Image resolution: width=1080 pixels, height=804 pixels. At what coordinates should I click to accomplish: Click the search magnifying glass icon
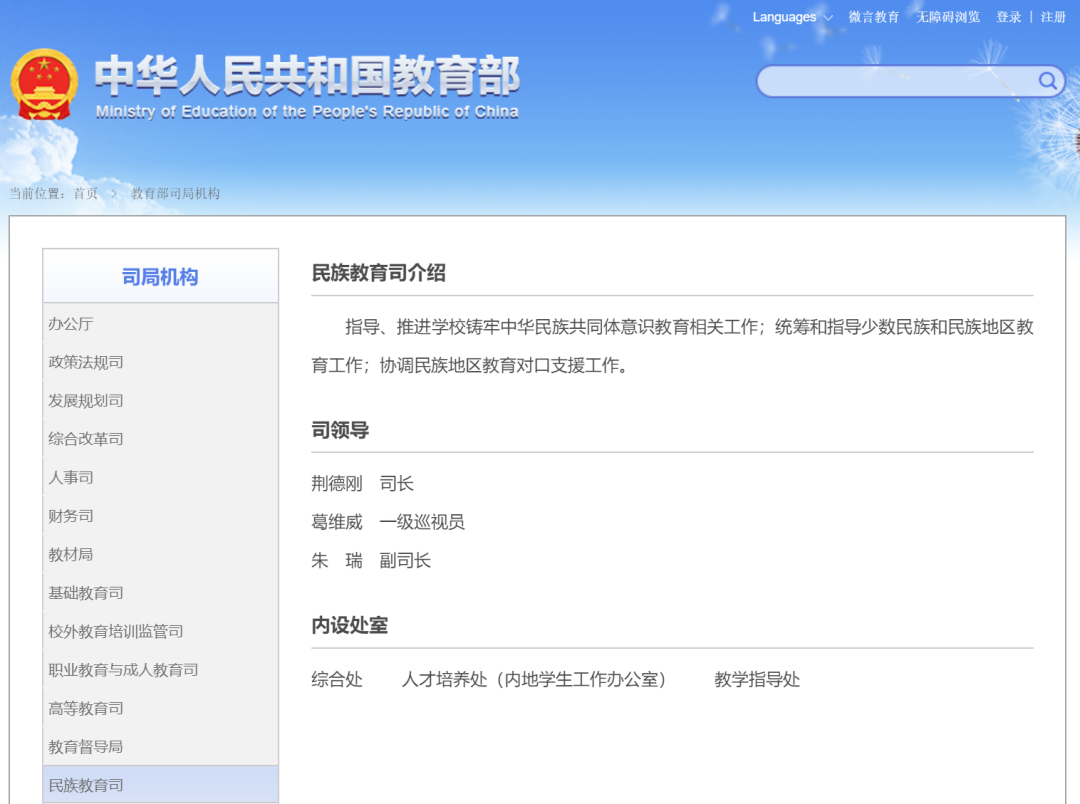point(1046,81)
